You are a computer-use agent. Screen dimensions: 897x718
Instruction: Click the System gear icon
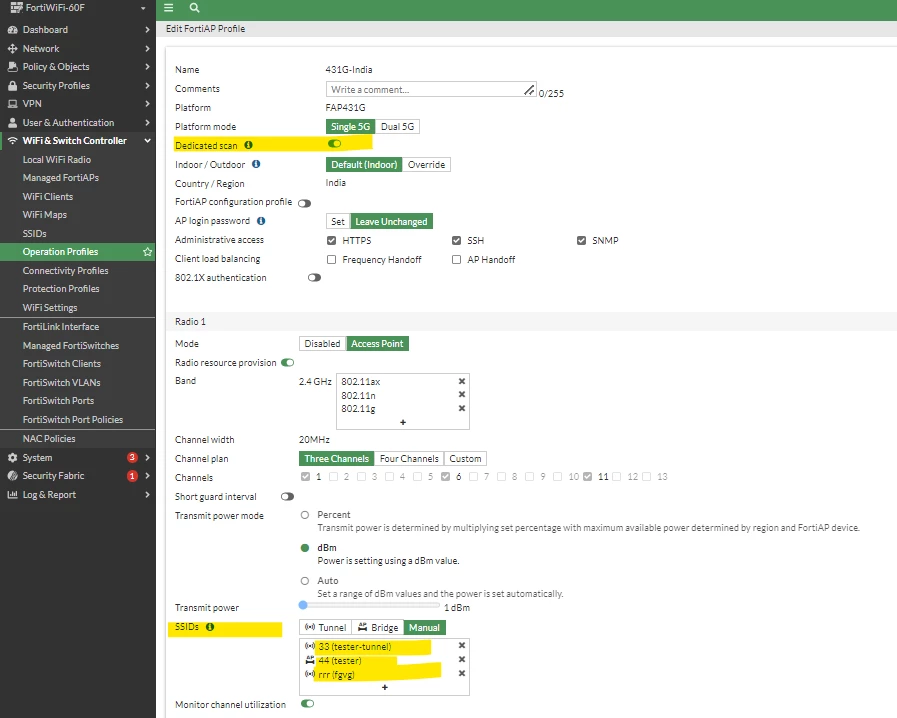13,458
